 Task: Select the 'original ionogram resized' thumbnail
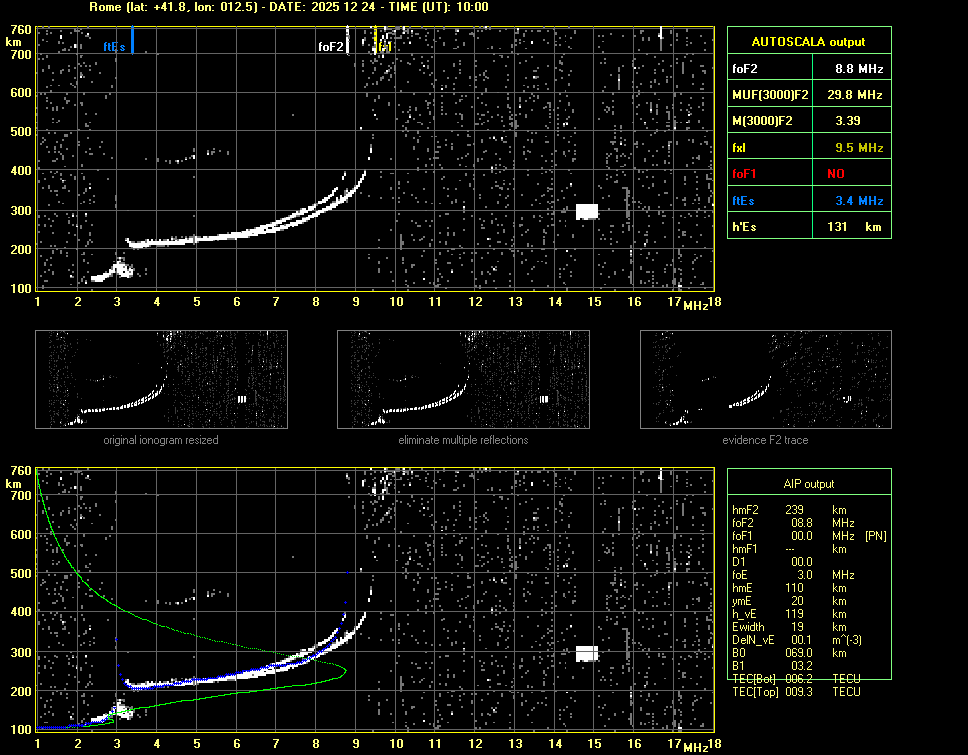click(161, 379)
